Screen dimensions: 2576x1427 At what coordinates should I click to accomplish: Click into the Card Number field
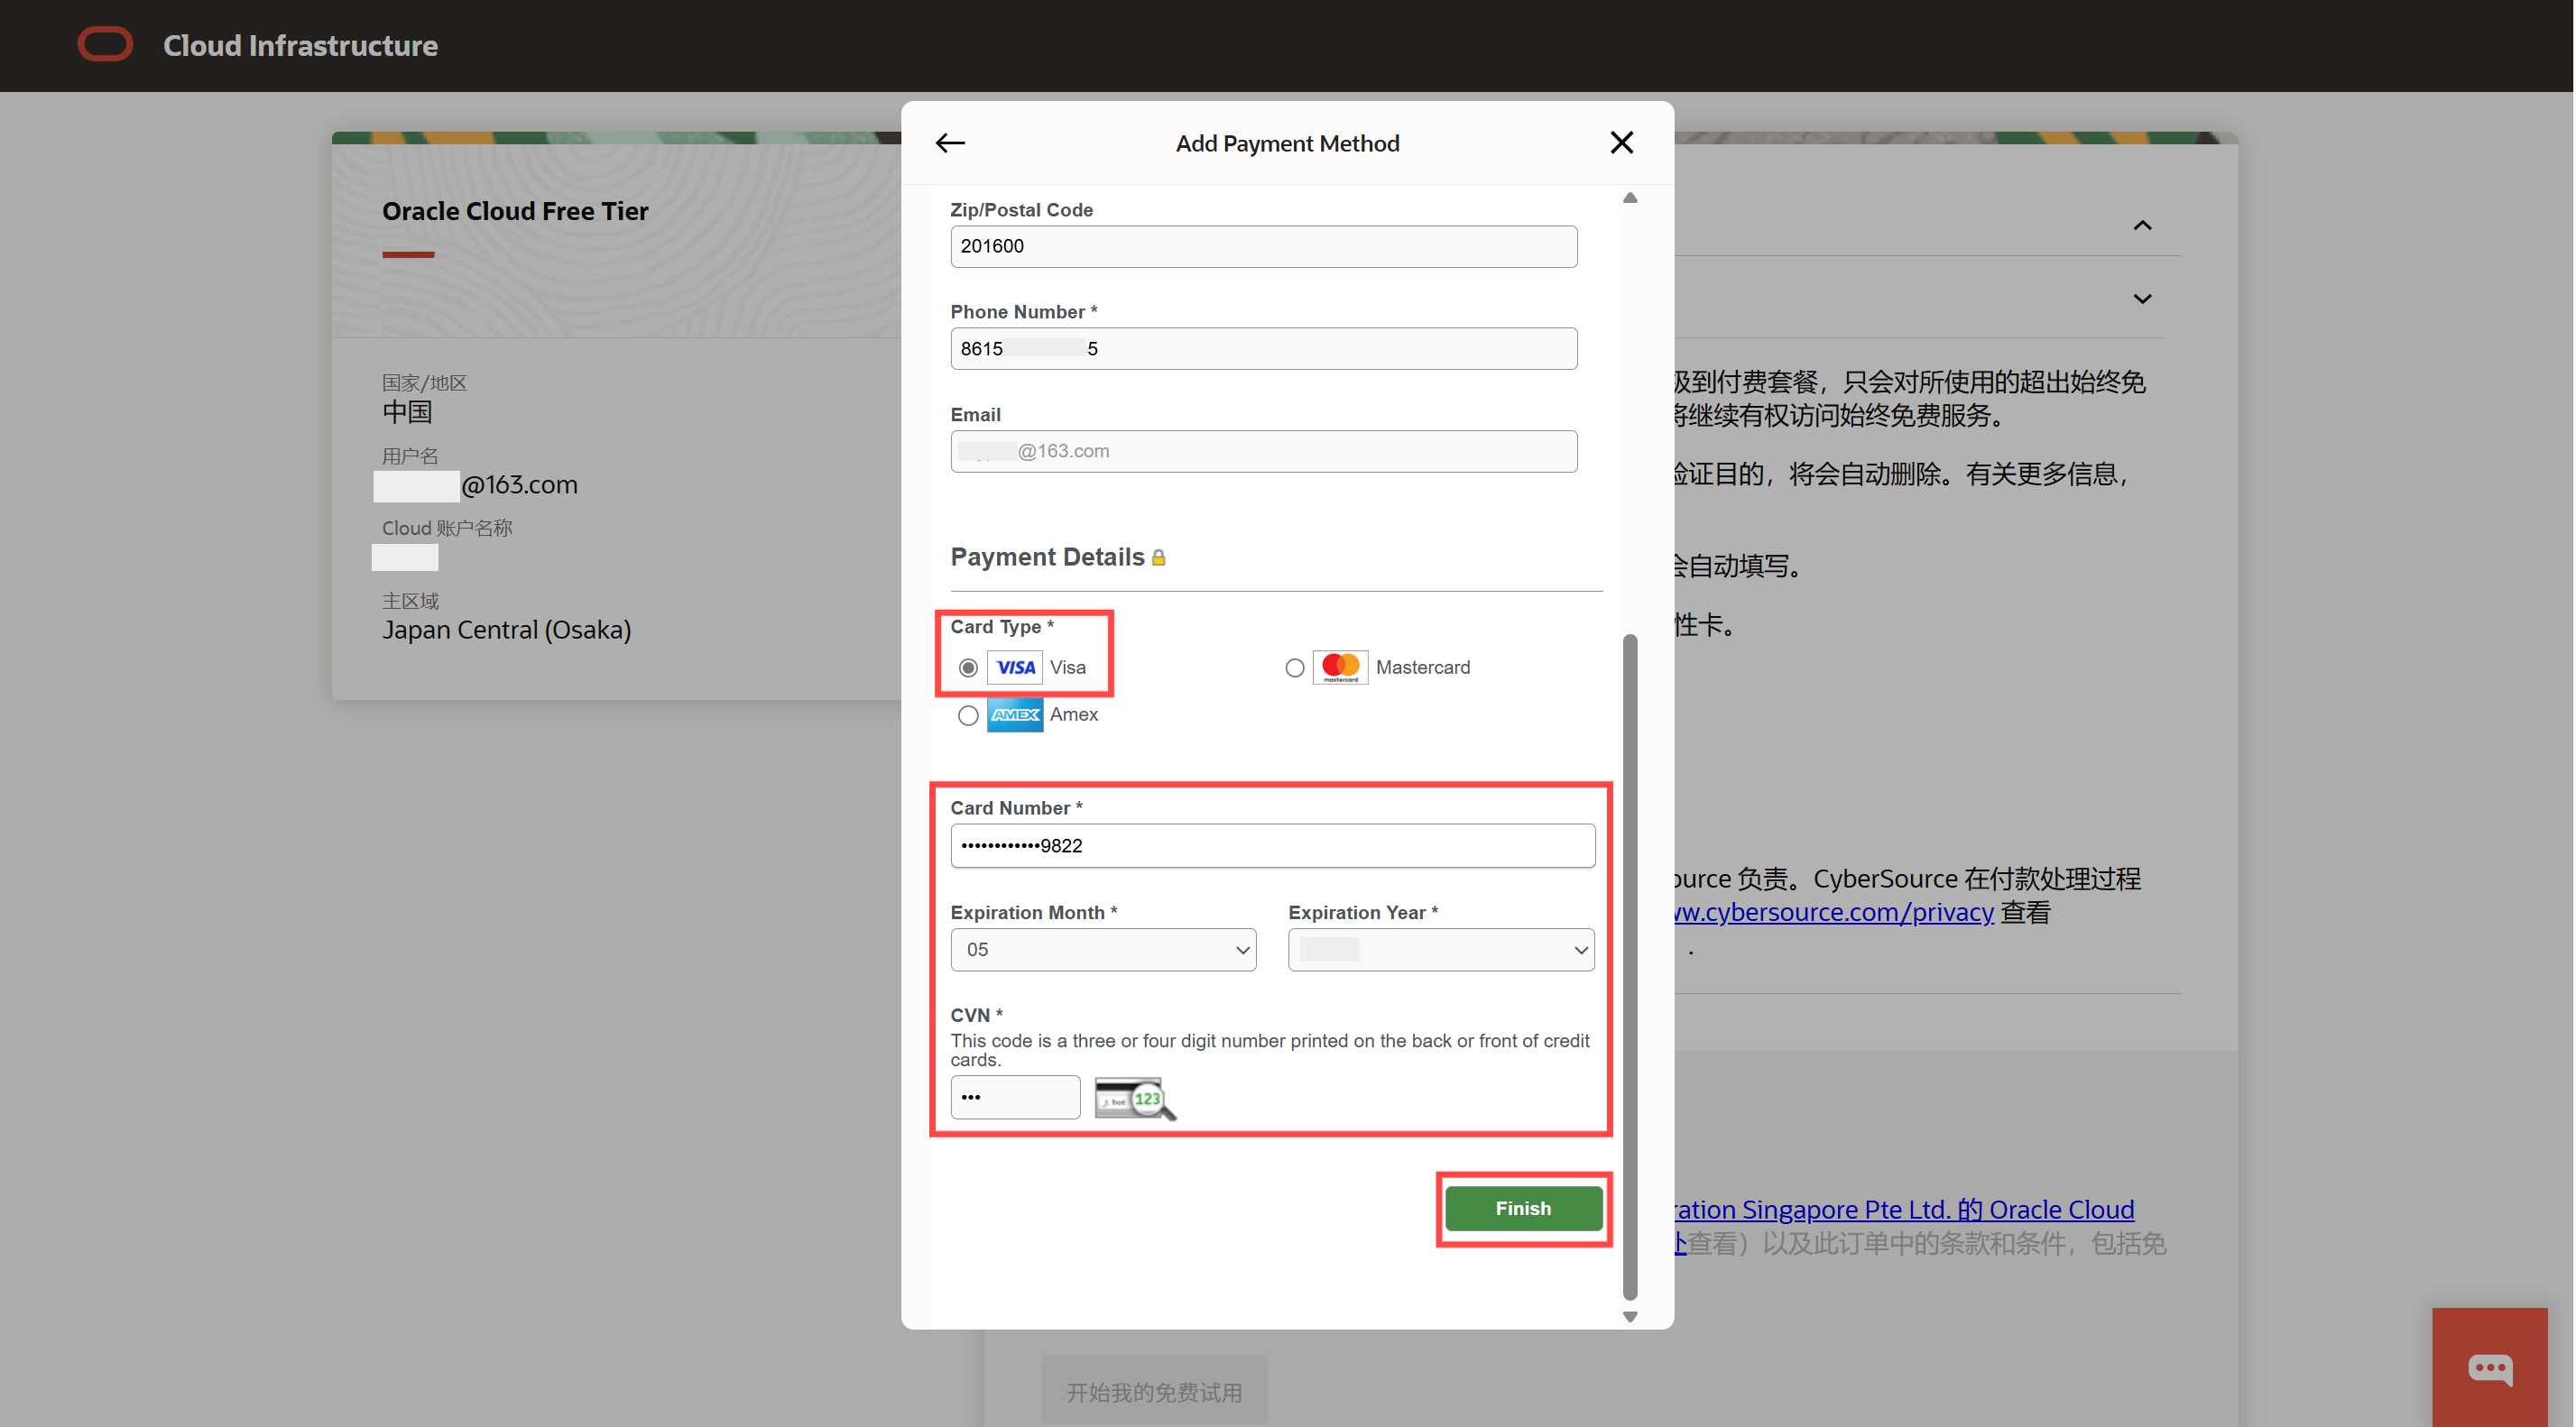[1272, 845]
